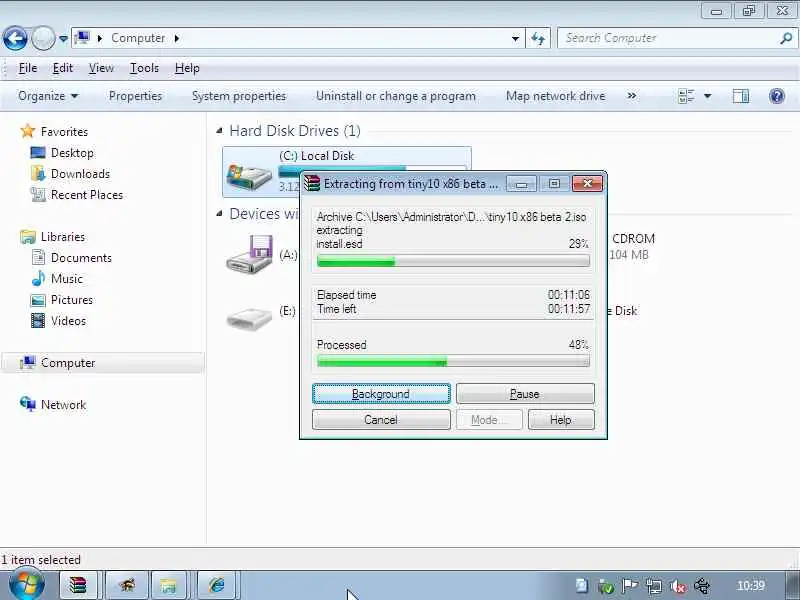Show more toolbar commands chevron

coord(632,96)
